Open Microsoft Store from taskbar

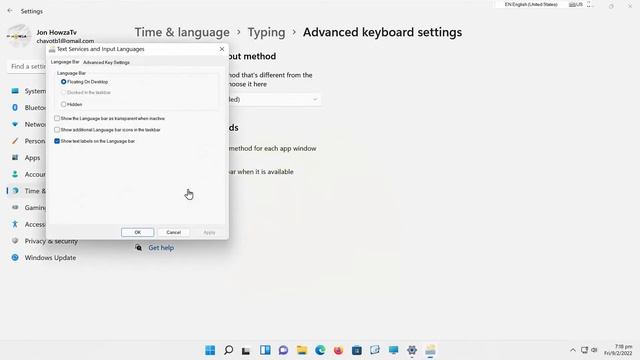tap(357, 350)
